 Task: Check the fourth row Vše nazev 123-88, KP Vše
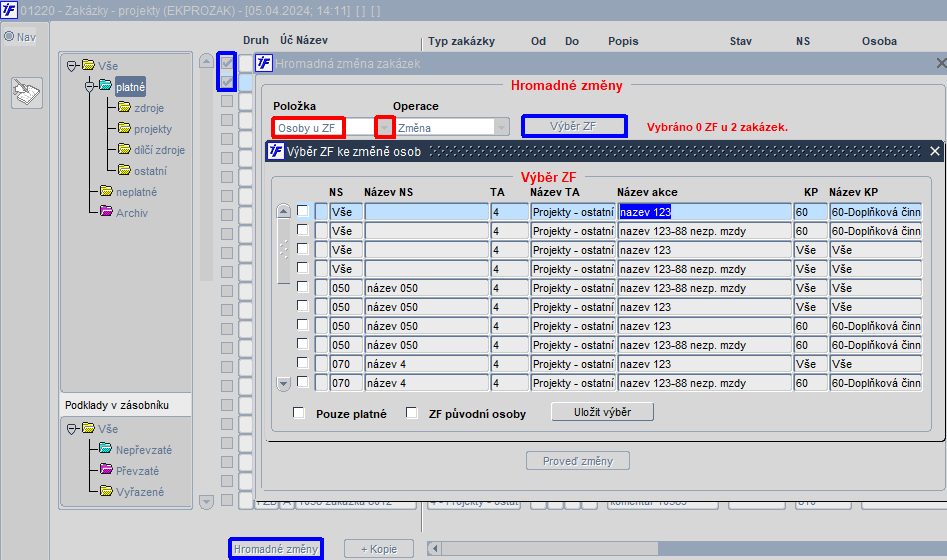coord(303,268)
